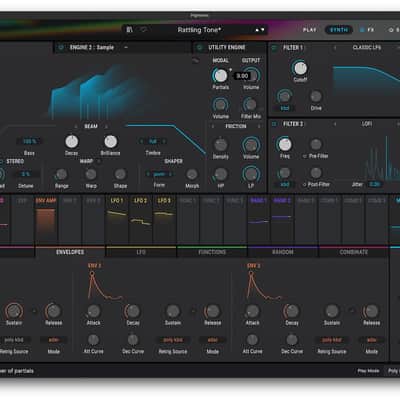The height and width of the screenshot is (400, 400).
Task: Click the Filter 1 Drive knob
Action: [x=316, y=97]
